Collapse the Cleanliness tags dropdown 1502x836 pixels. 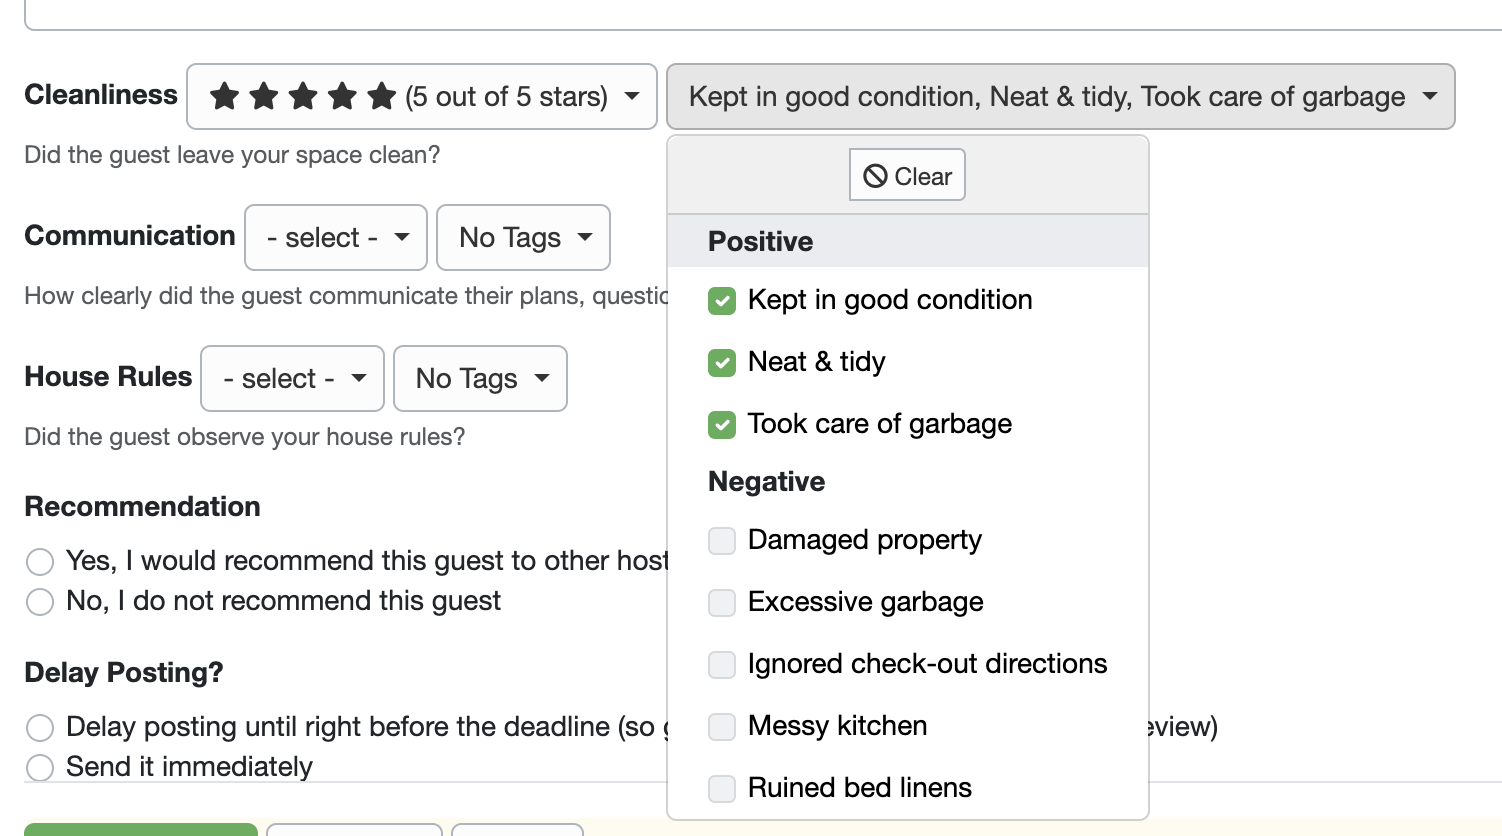tap(1060, 97)
